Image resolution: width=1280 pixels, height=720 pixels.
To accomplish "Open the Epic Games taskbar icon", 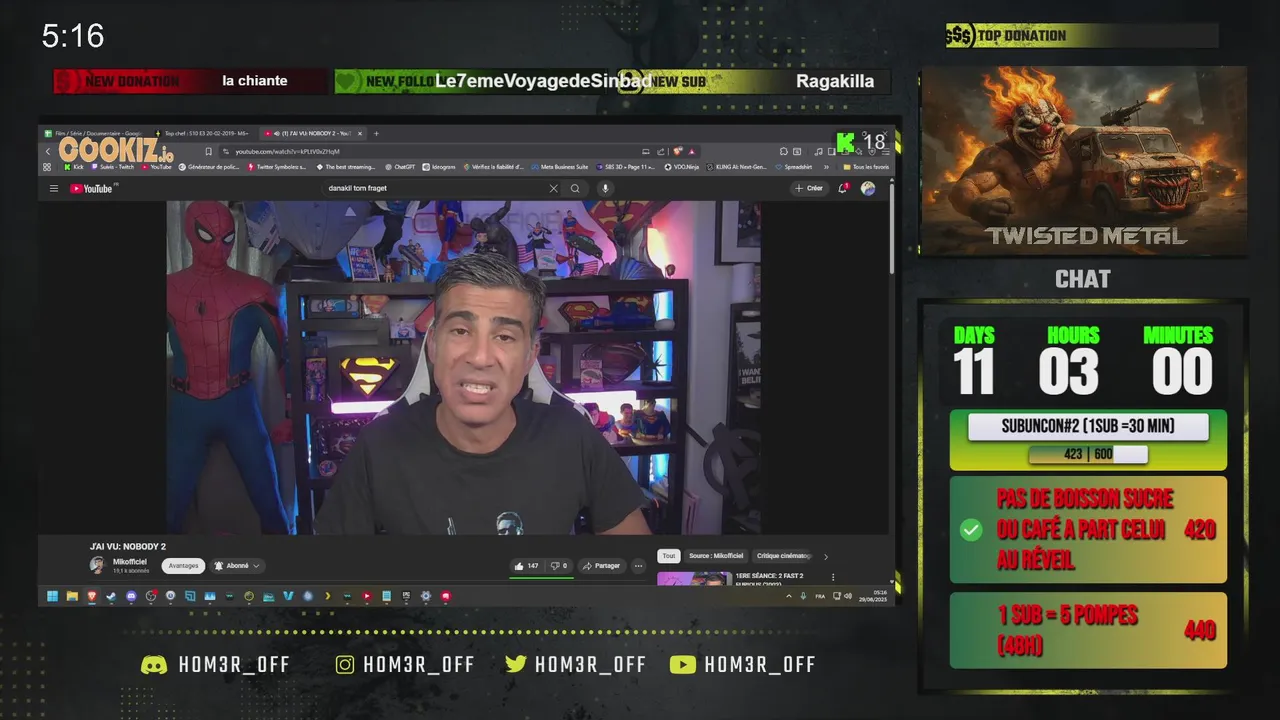I will 406,596.
